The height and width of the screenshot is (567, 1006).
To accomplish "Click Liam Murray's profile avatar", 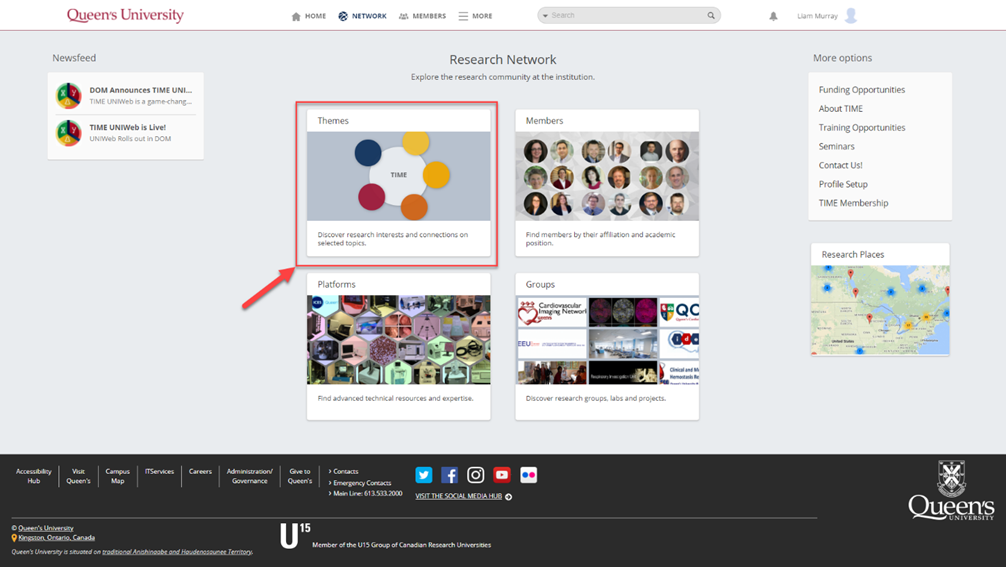I will 851,16.
